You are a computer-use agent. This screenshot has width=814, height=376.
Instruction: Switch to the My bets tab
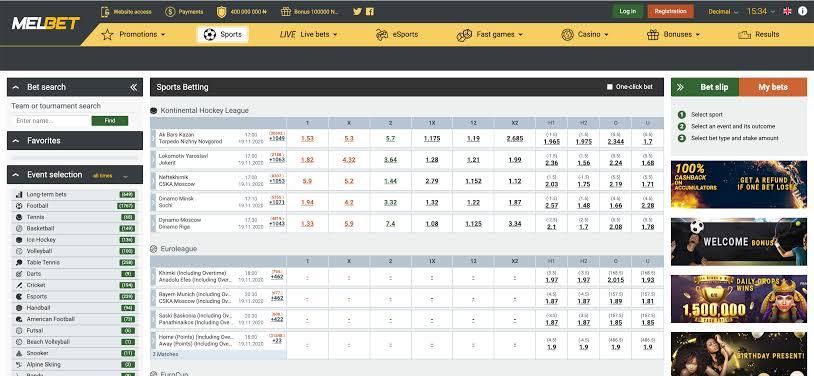773,87
